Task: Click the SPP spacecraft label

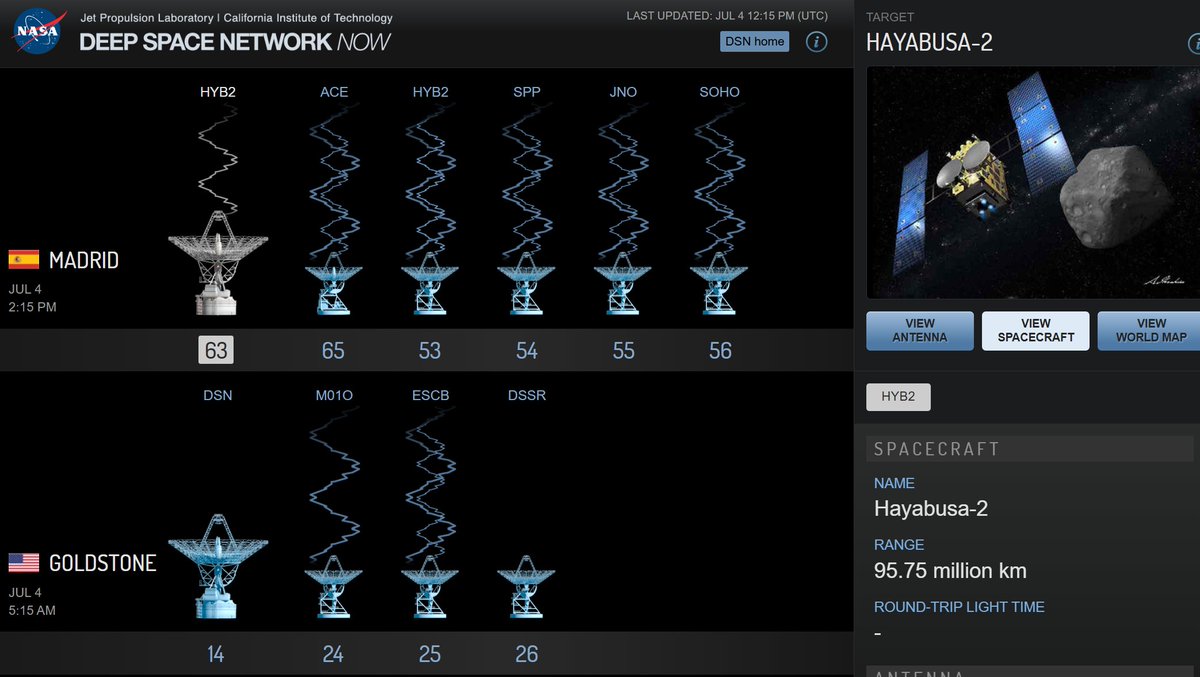Action: (x=527, y=92)
